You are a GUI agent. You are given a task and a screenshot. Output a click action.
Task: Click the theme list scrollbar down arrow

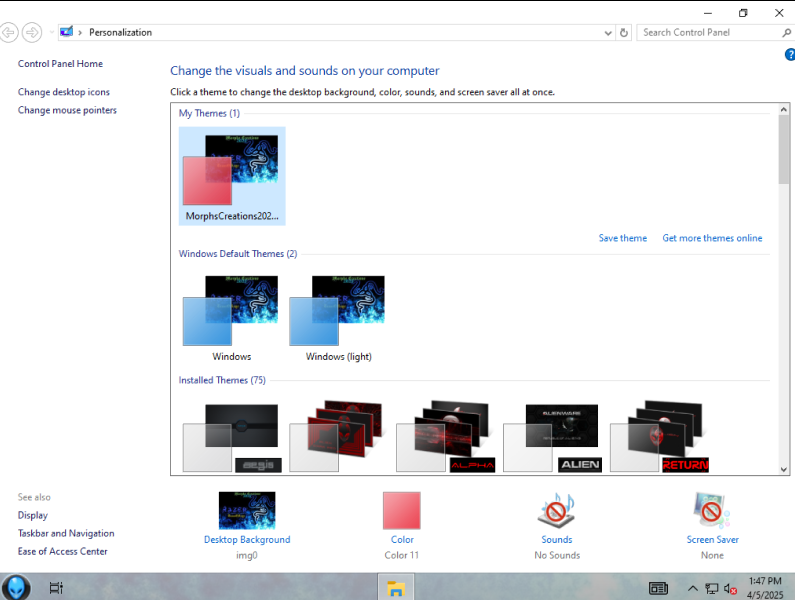coord(784,469)
